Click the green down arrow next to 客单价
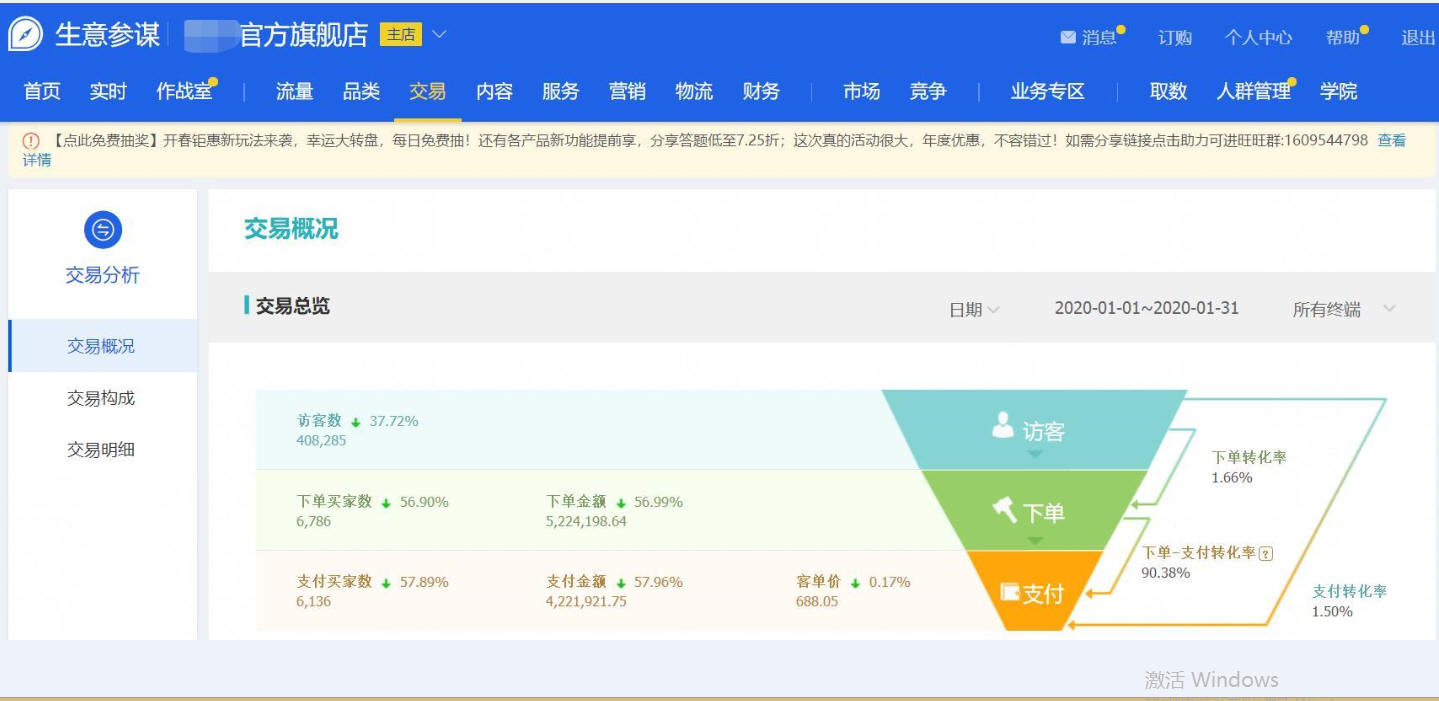The width and height of the screenshot is (1439, 701). tap(855, 583)
